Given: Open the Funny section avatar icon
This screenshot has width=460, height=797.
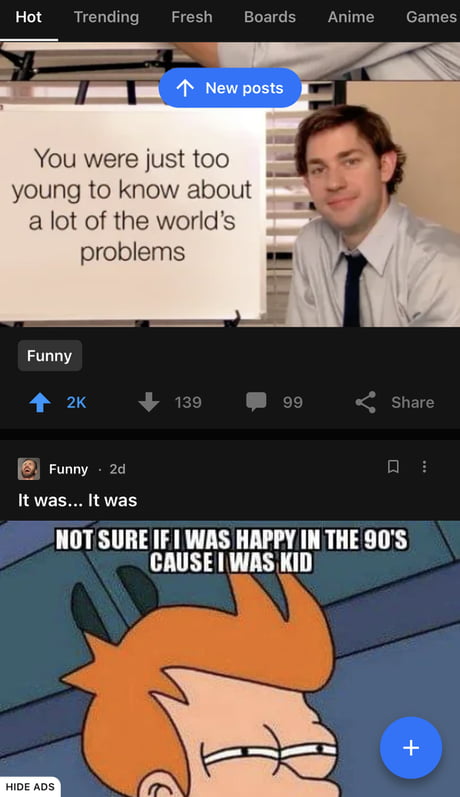Looking at the screenshot, I should click(28, 469).
